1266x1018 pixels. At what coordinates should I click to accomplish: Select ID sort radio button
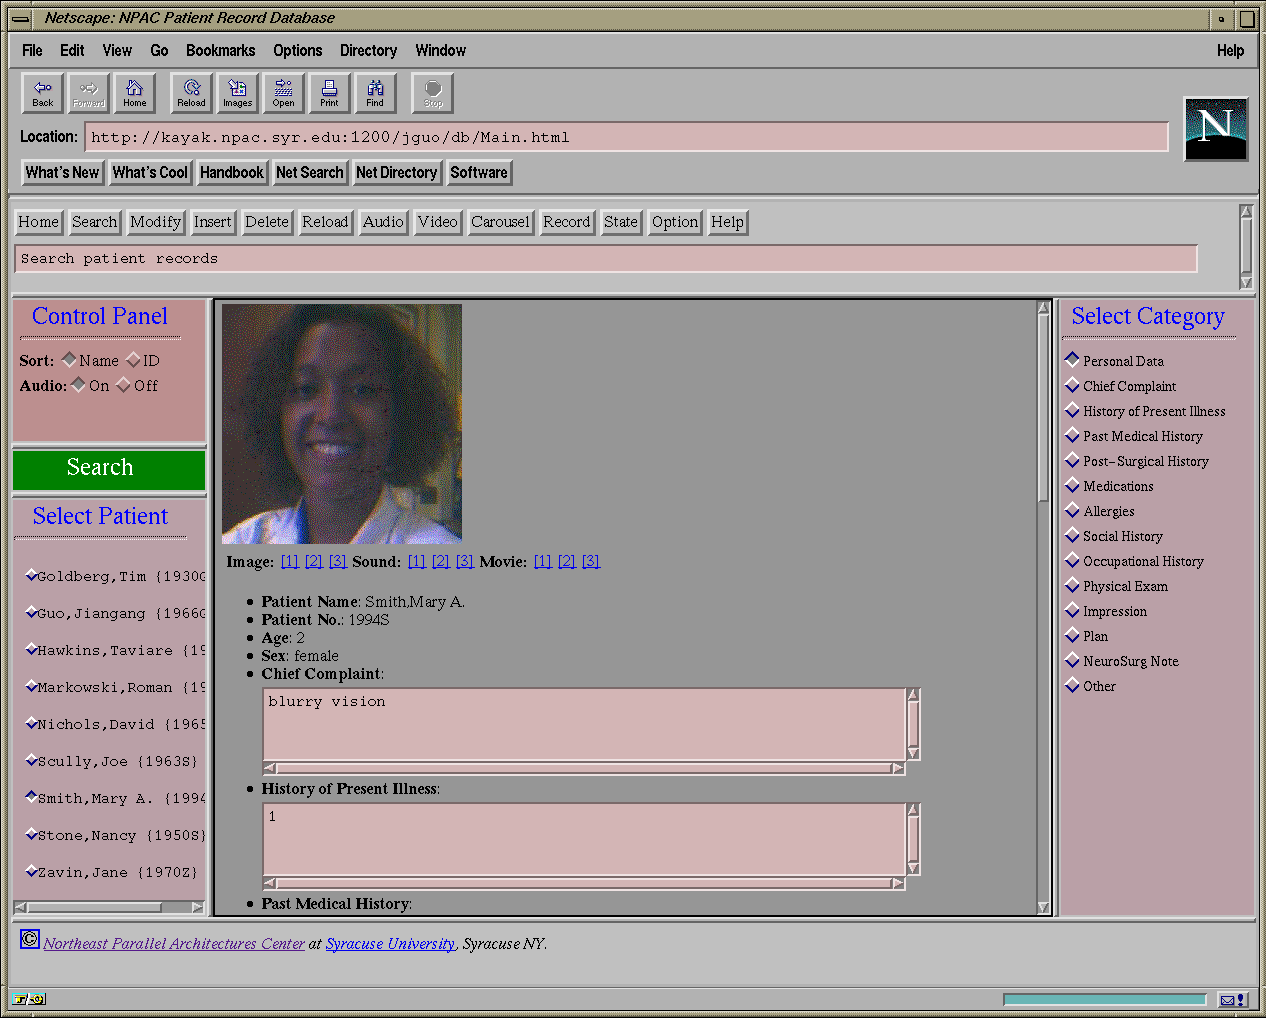tap(133, 359)
